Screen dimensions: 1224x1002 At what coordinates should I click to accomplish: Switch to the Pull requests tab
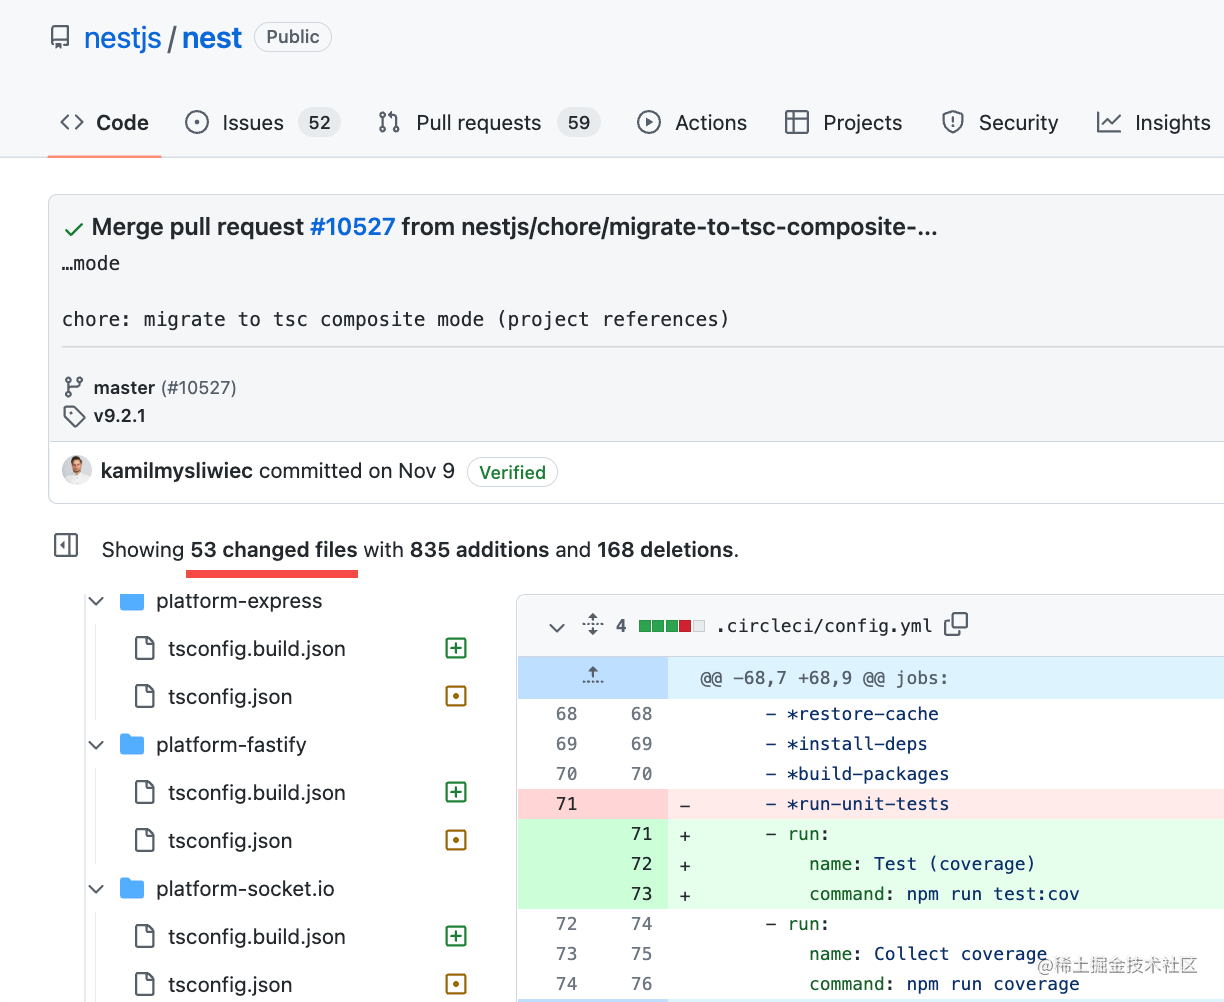[x=478, y=123]
